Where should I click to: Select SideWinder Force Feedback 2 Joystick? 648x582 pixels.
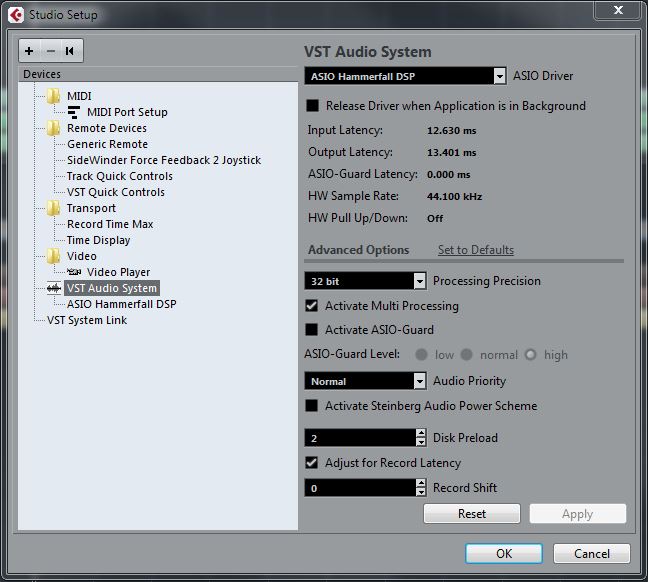pyautogui.click(x=164, y=160)
